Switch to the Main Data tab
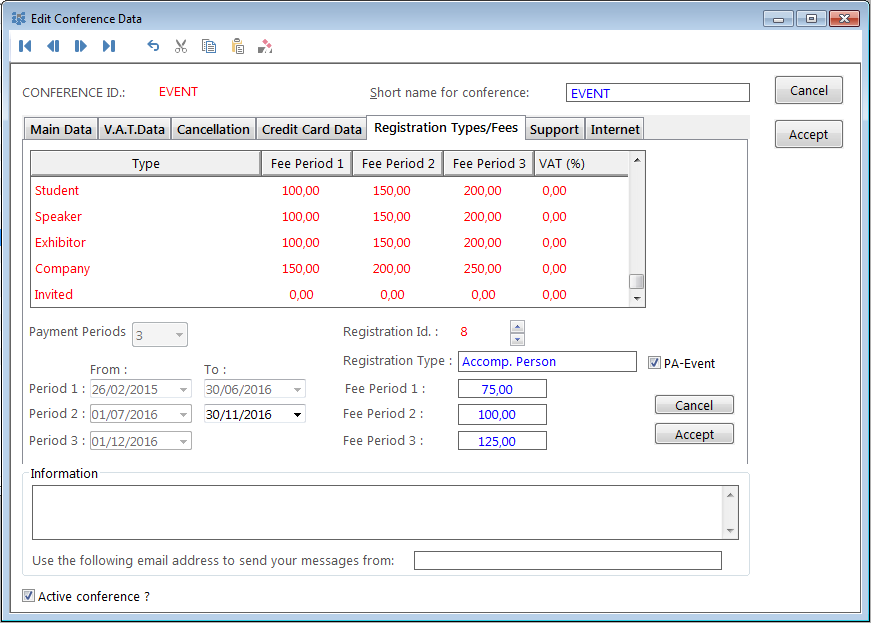The image size is (871, 623). [x=61, y=129]
